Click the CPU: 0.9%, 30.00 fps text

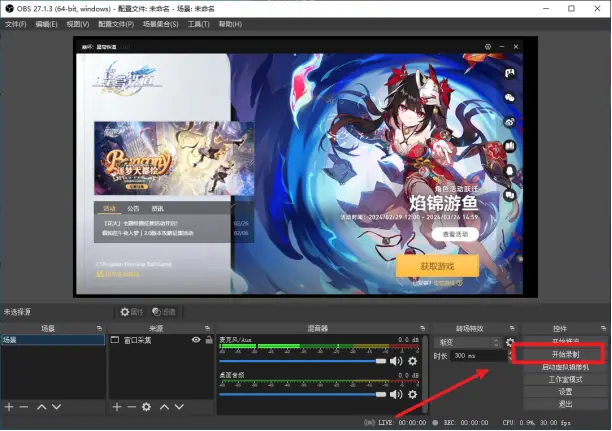pyautogui.click(x=537, y=423)
